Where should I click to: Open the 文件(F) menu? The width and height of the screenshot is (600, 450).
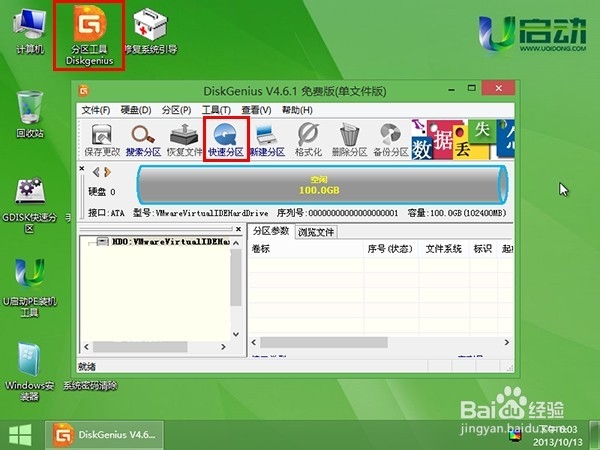[96, 110]
